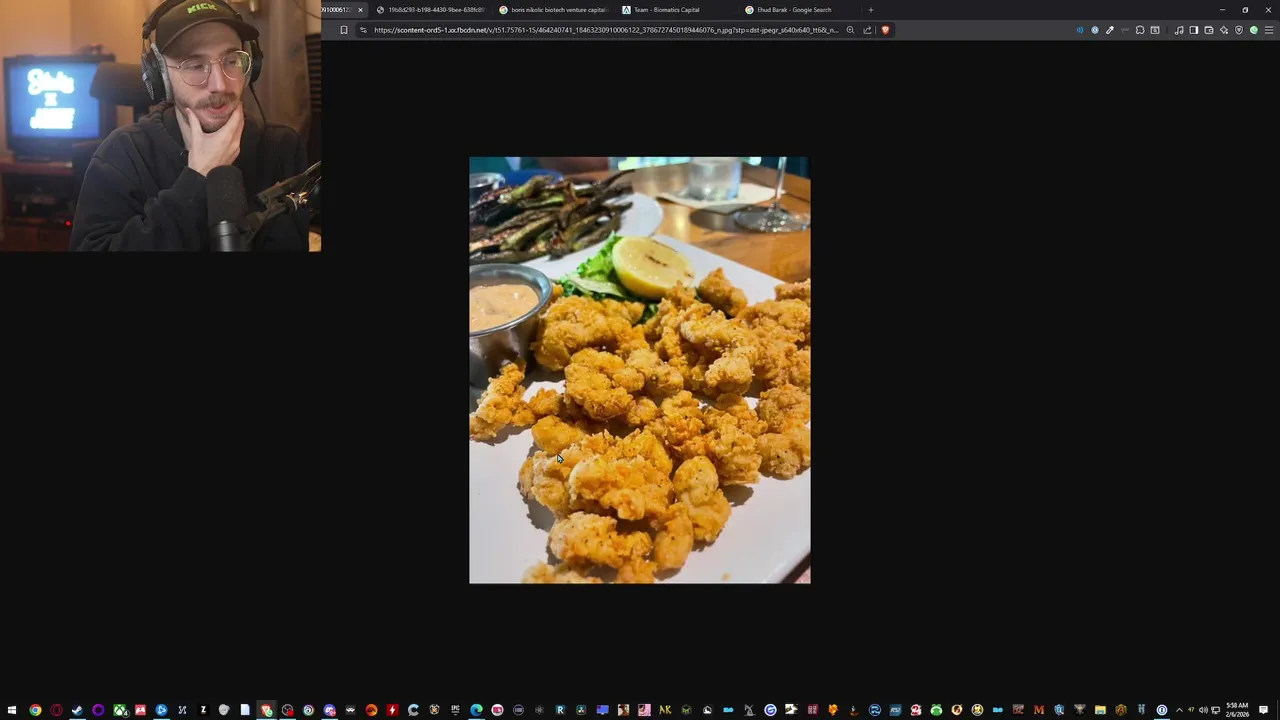Open Discord from the taskbar

(x=329, y=710)
